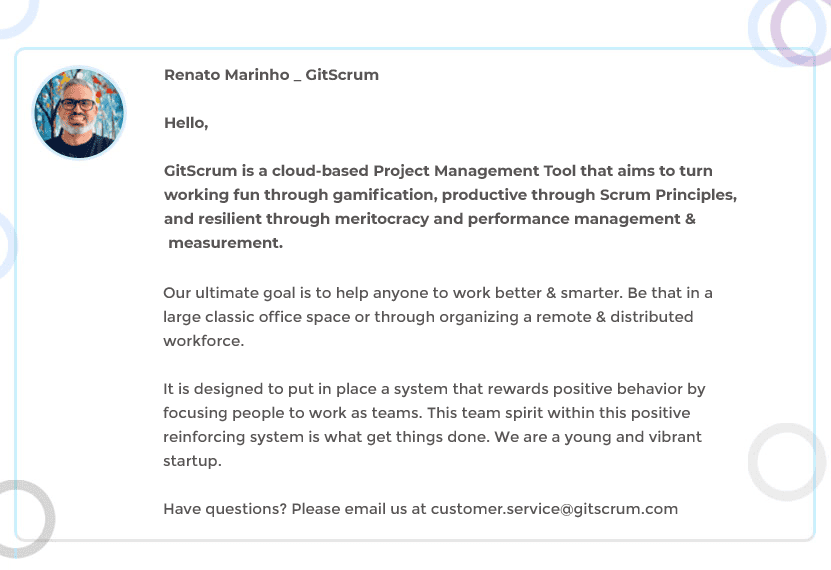Open the customer.service@gitscrum.com email address
Viewport: 831px width, 570px height.
554,509
